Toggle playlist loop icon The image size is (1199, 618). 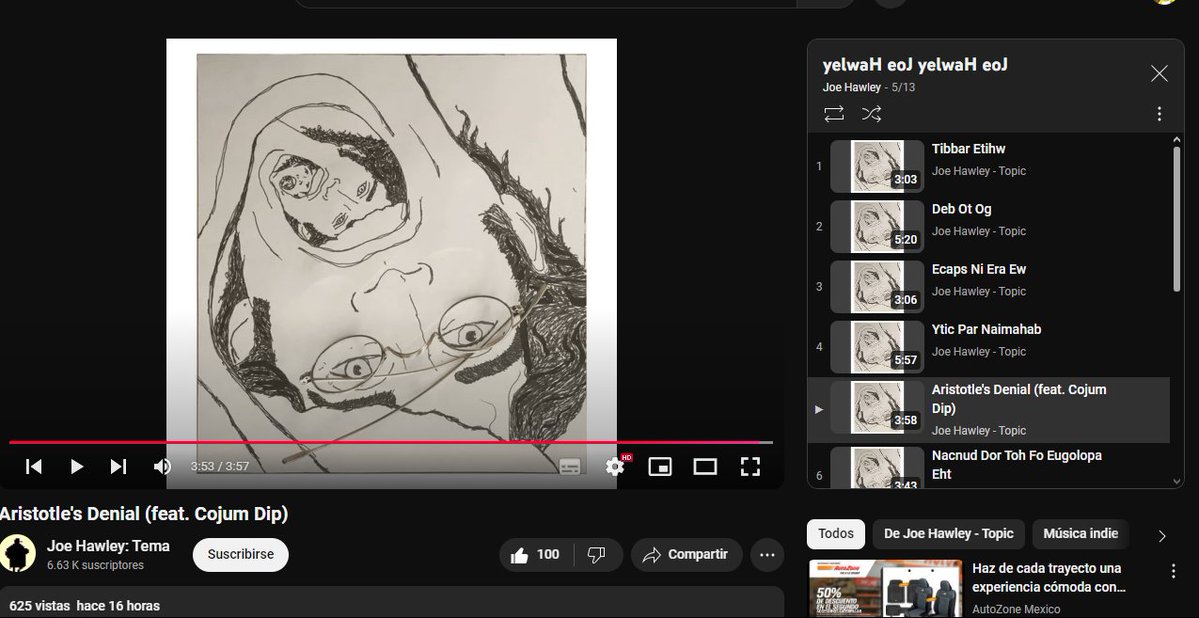tap(833, 114)
